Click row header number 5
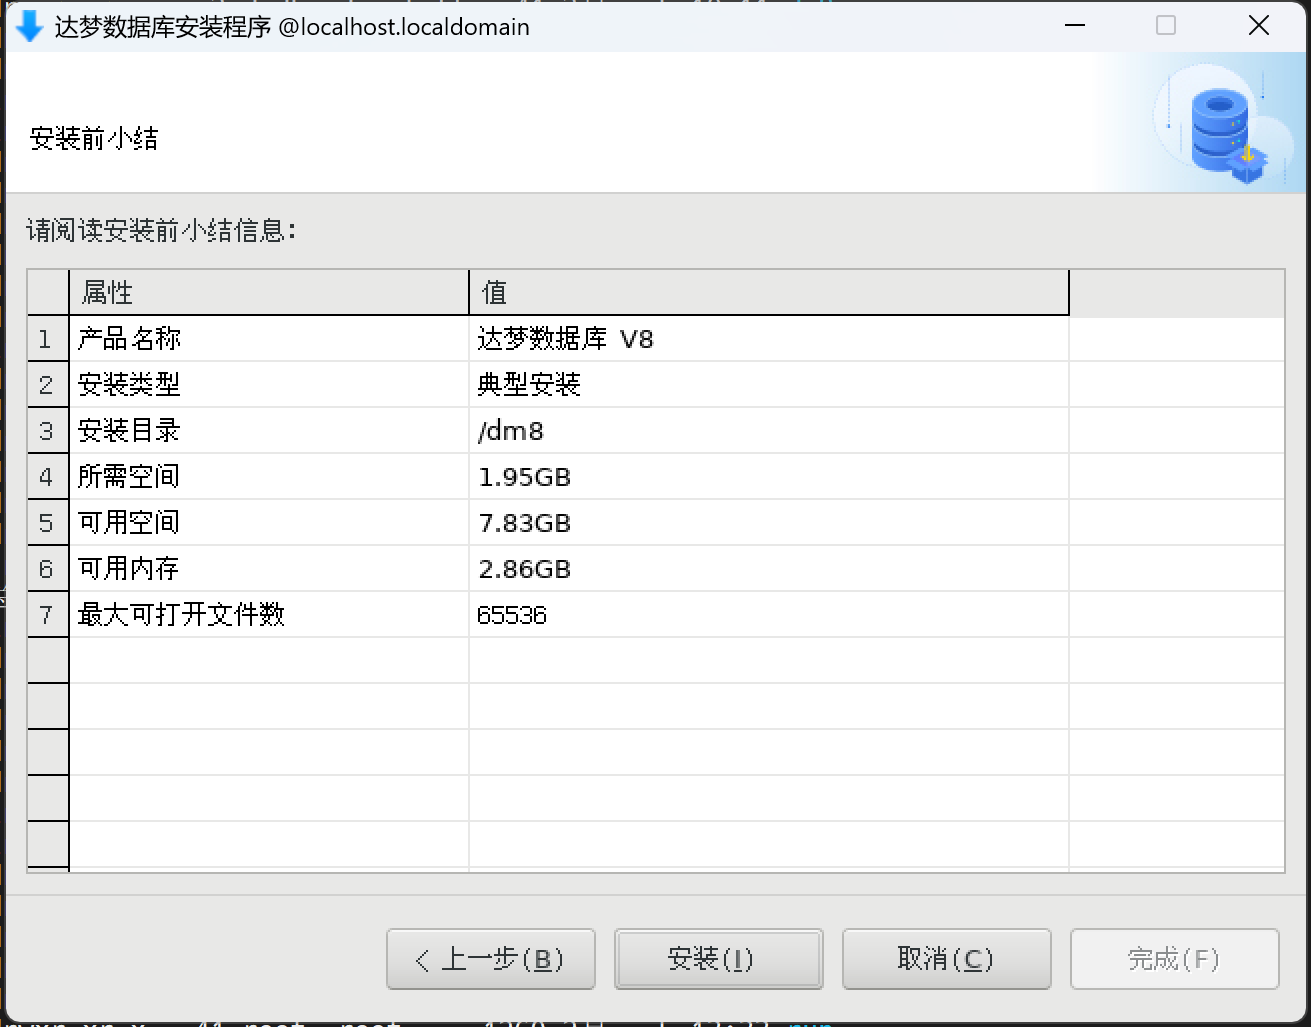The image size is (1311, 1027). pos(47,523)
